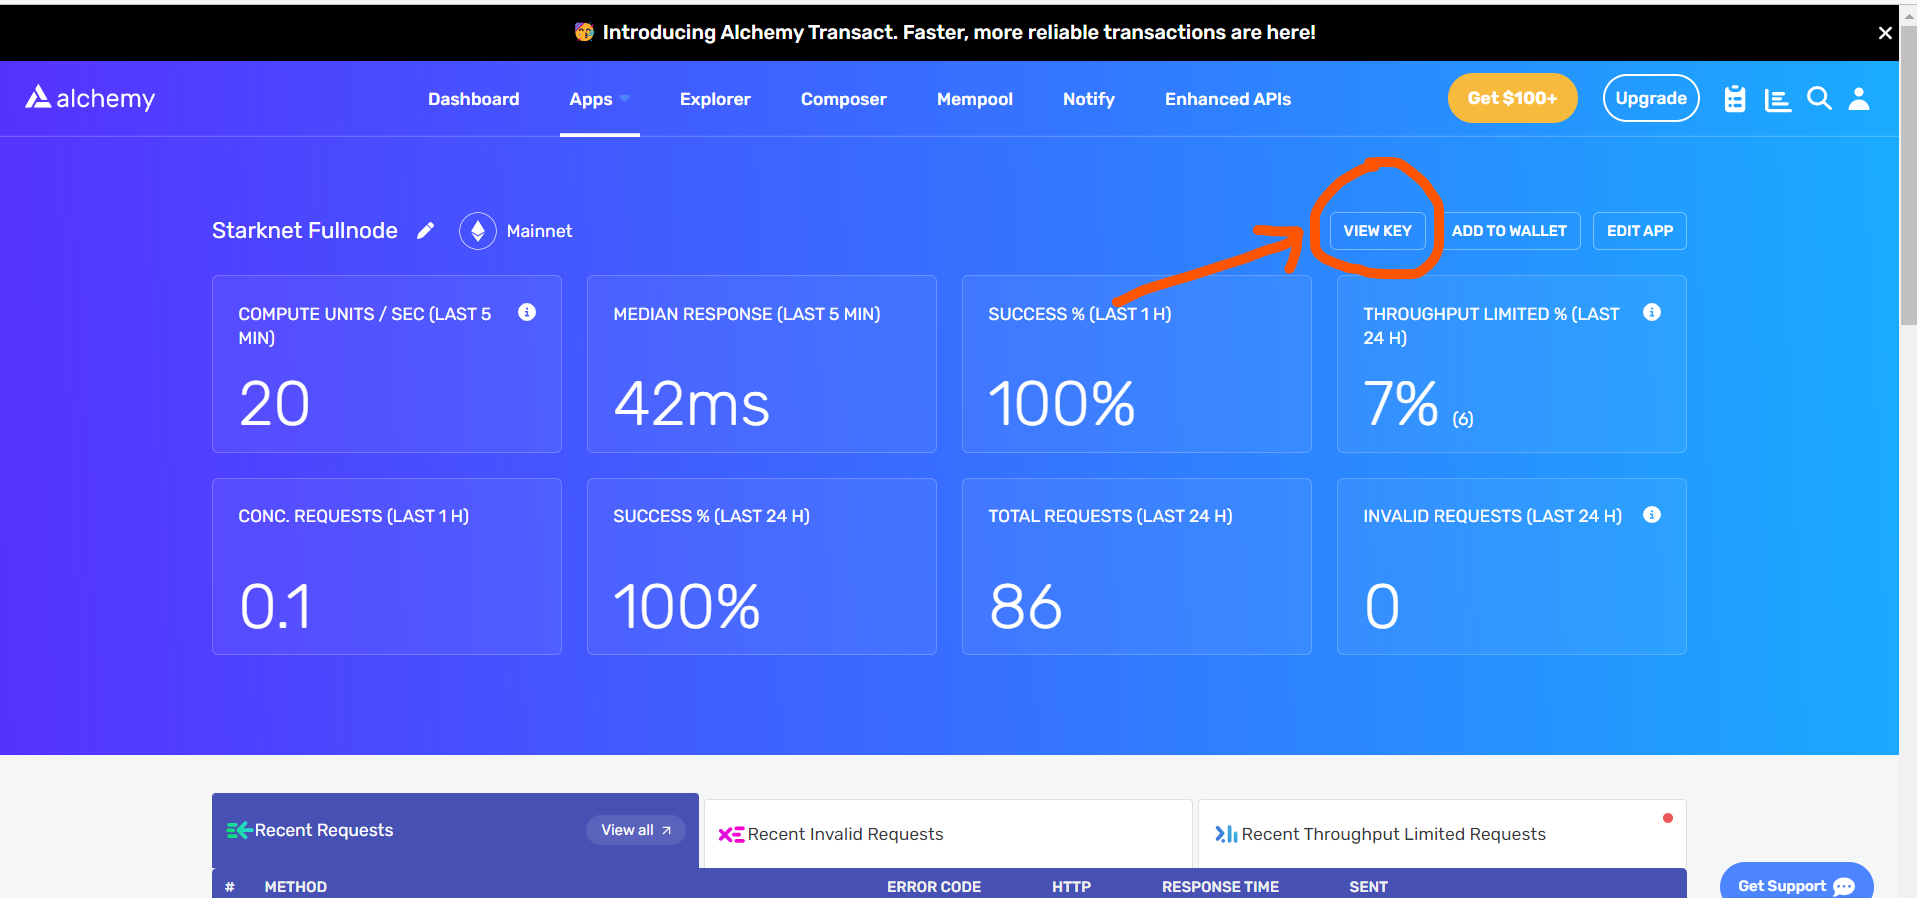The image size is (1917, 898).
Task: Click the search magnifier icon
Action: pos(1819,98)
